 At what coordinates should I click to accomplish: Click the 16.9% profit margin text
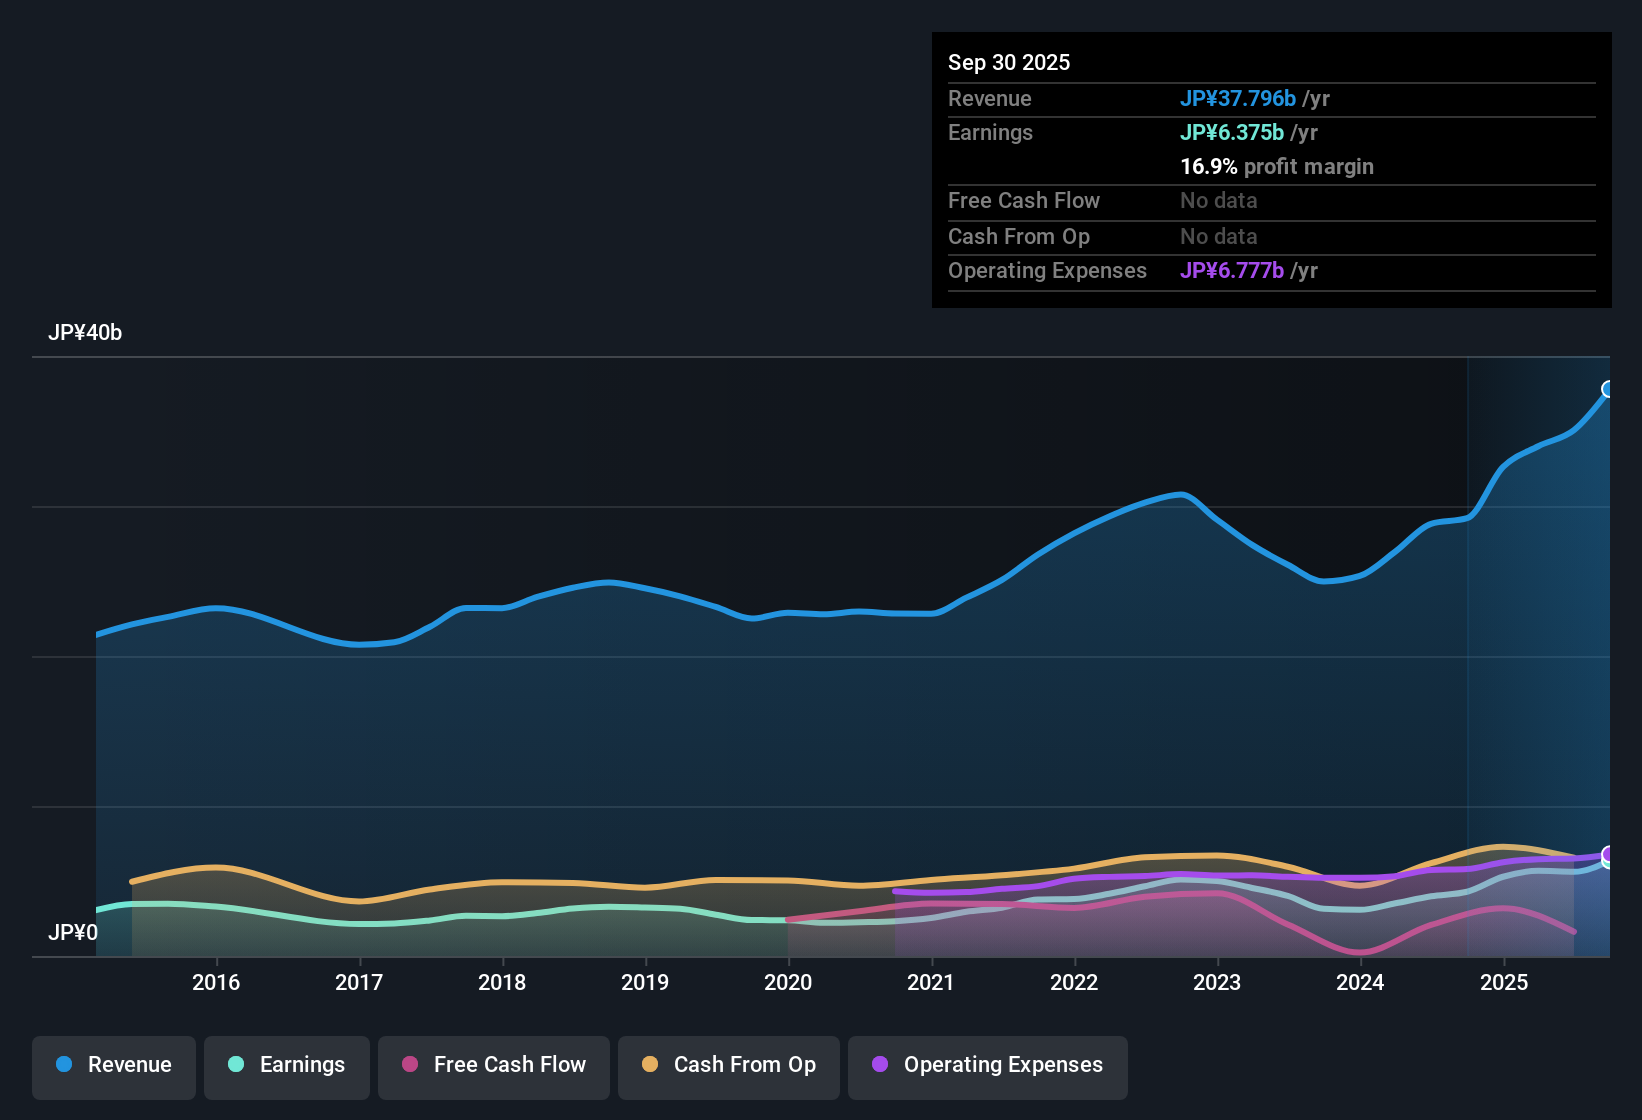click(1277, 167)
